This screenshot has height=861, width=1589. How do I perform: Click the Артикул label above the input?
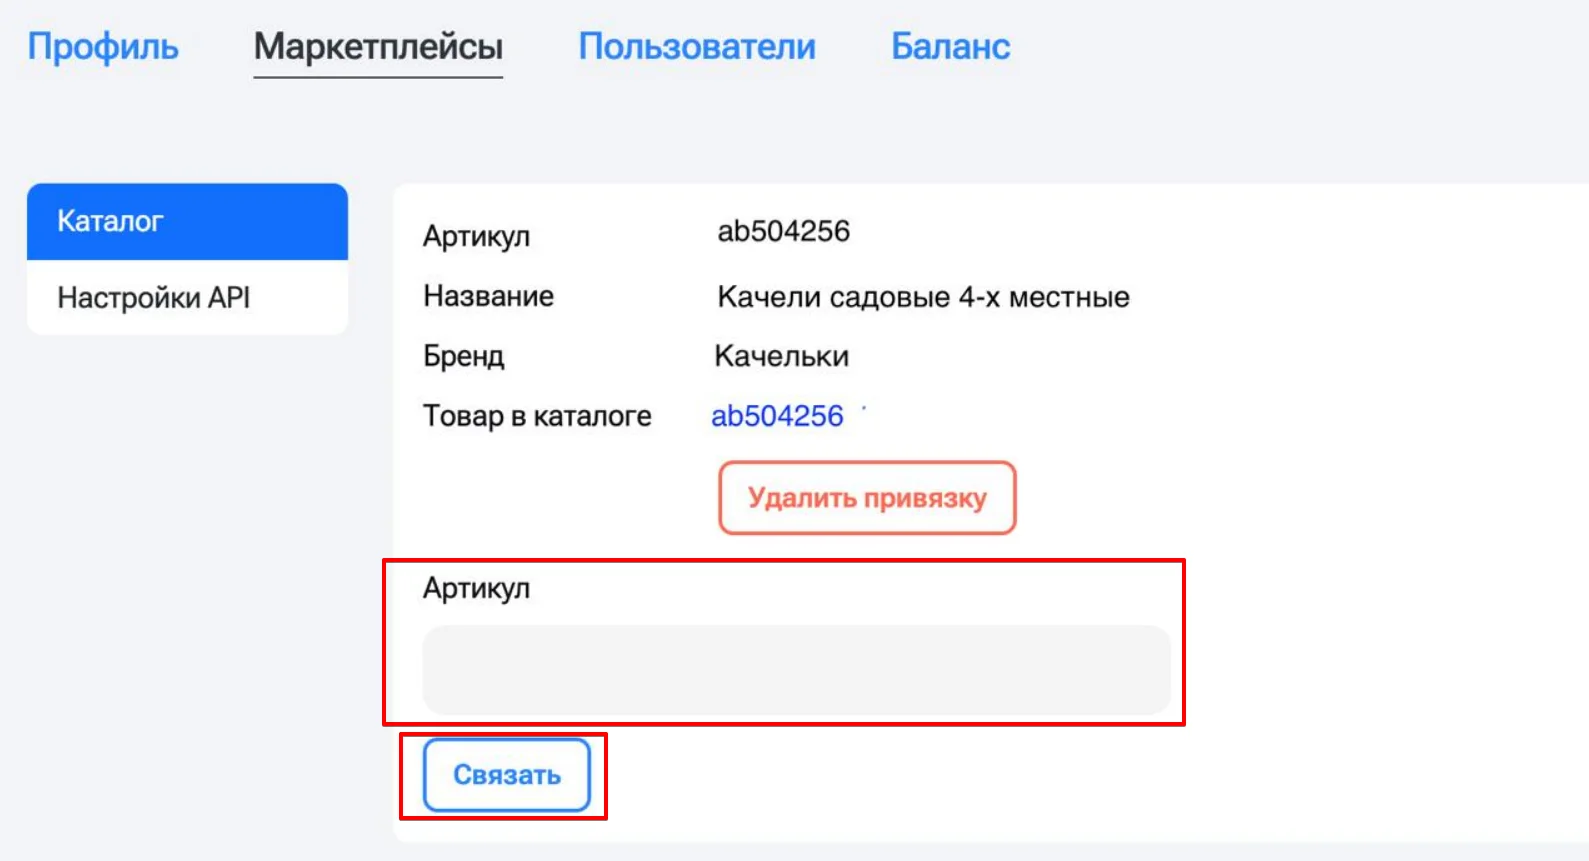pyautogui.click(x=476, y=588)
